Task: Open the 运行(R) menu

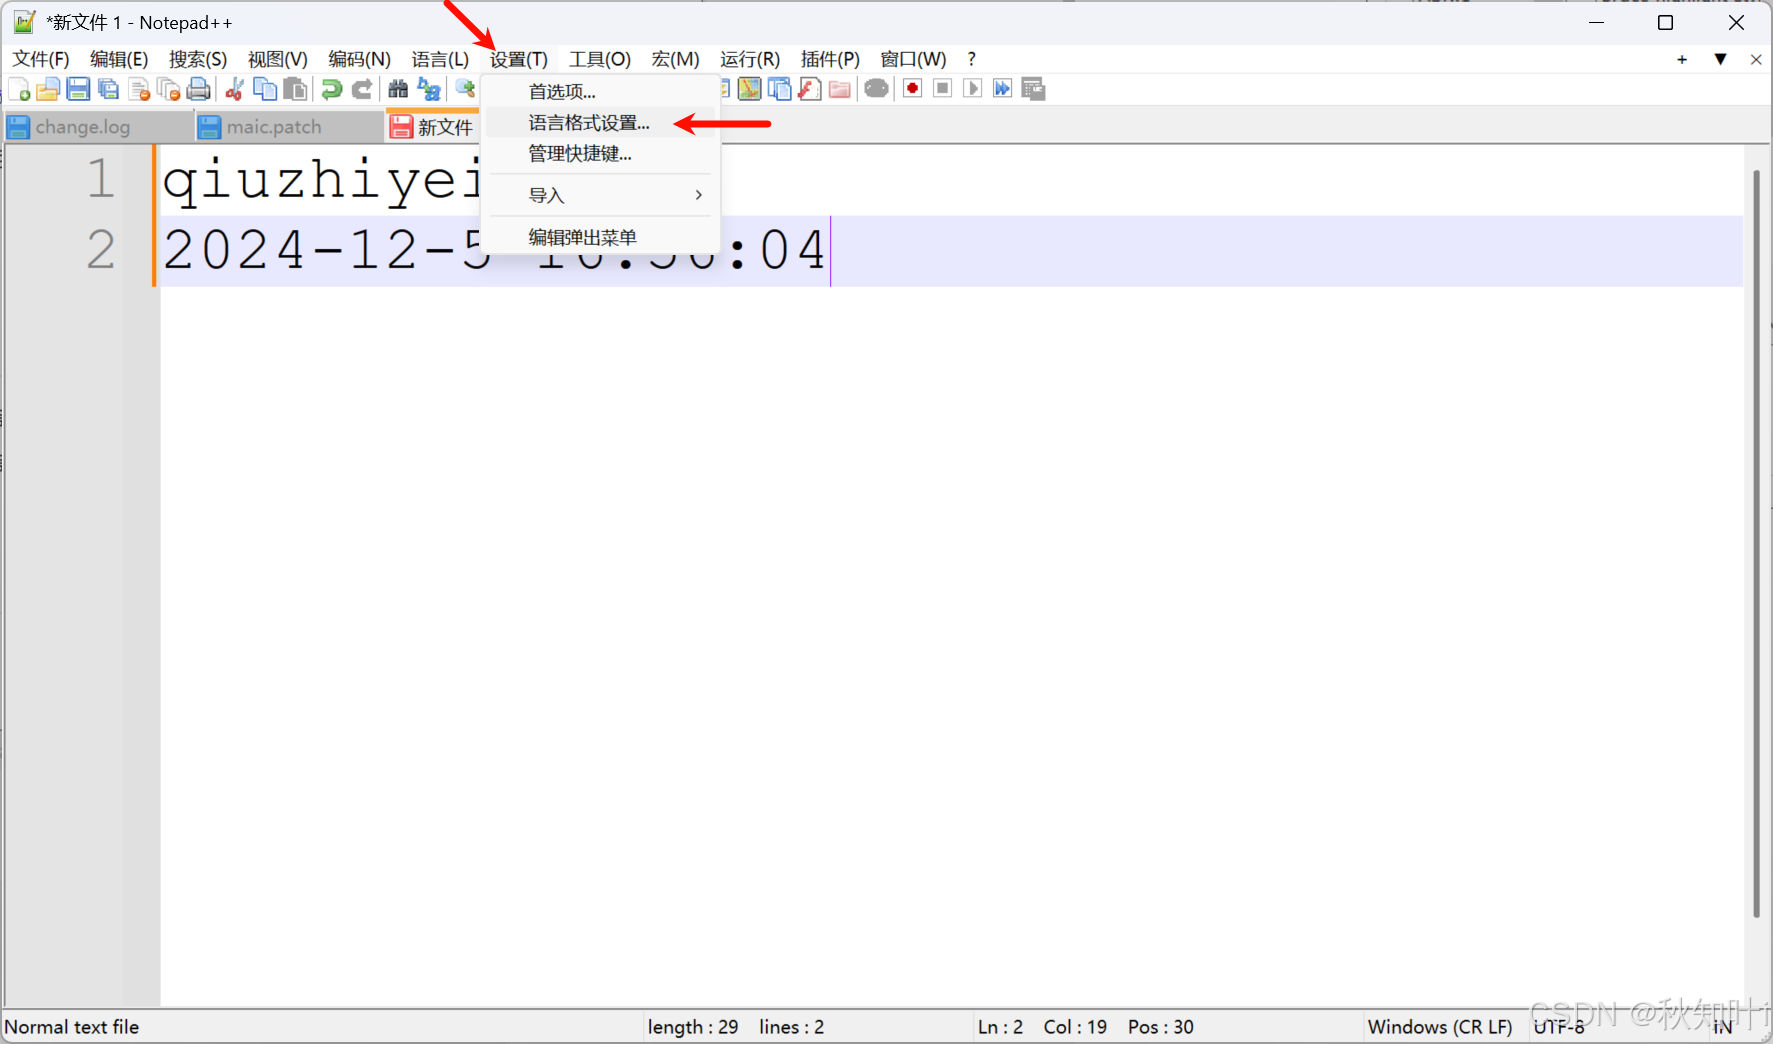Action: 750,59
